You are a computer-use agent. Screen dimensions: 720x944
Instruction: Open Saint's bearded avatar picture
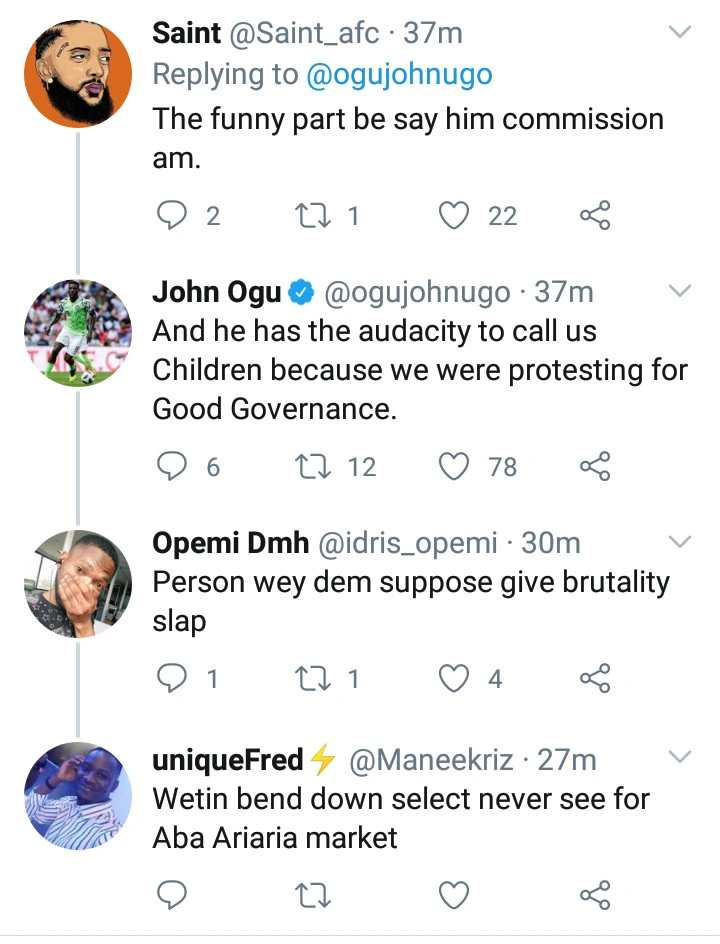click(x=77, y=75)
